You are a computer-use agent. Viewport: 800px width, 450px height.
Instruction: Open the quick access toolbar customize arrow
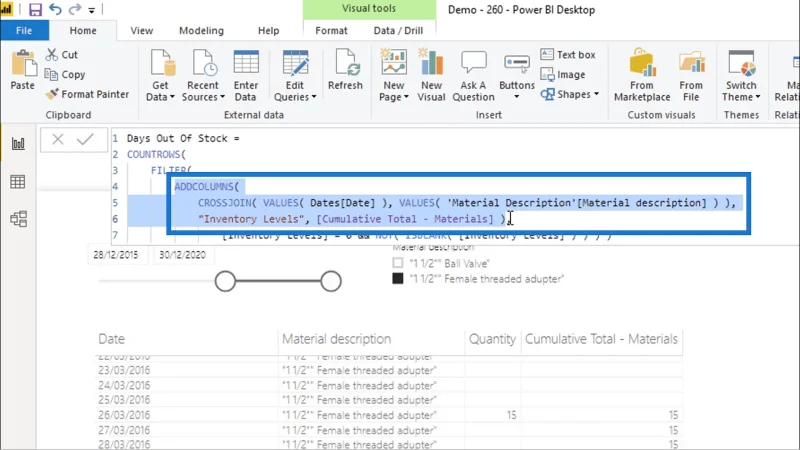pos(92,10)
